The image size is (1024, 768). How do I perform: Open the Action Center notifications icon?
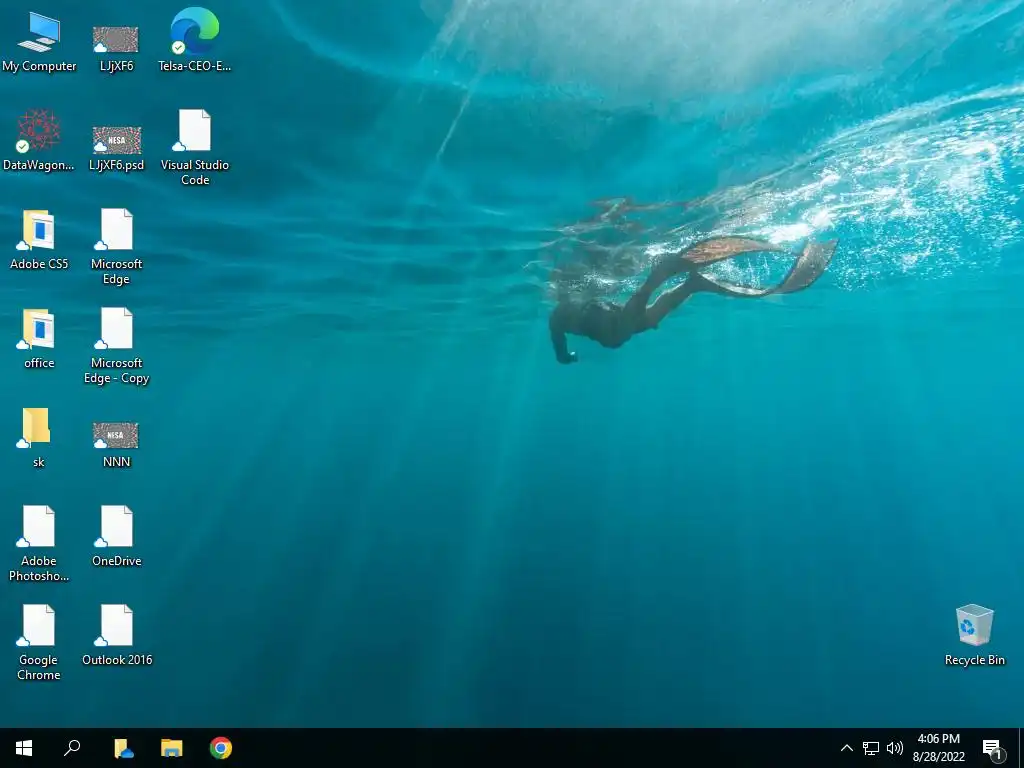pos(993,749)
